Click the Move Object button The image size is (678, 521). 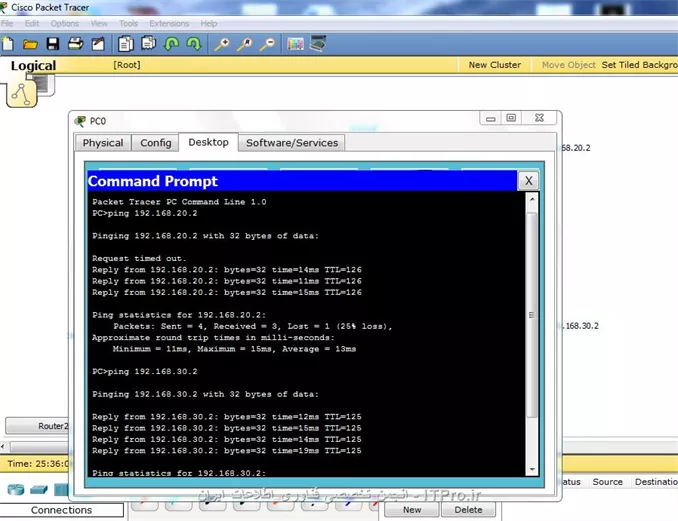click(x=569, y=65)
